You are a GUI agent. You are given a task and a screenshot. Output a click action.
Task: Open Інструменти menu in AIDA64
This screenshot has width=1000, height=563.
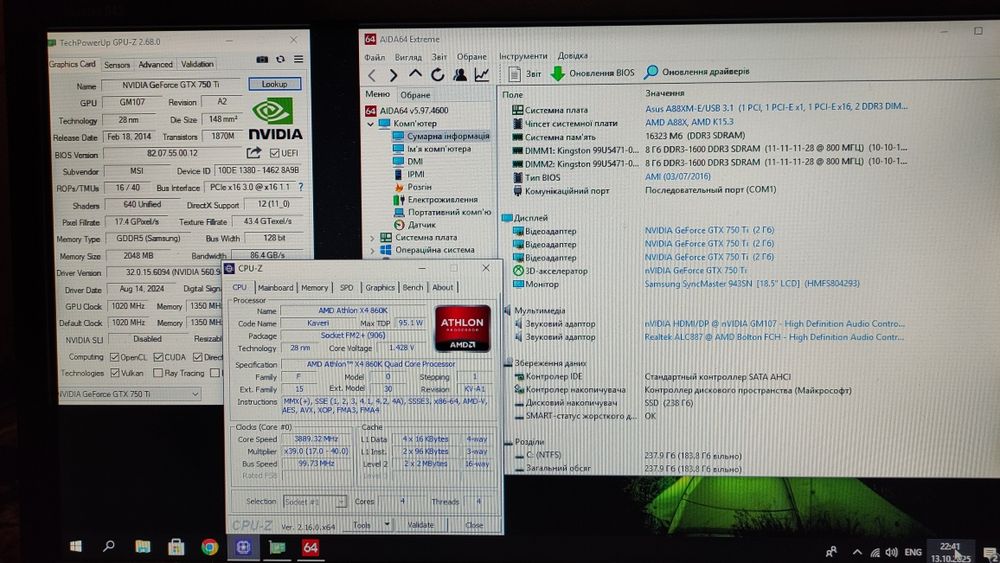(x=523, y=56)
